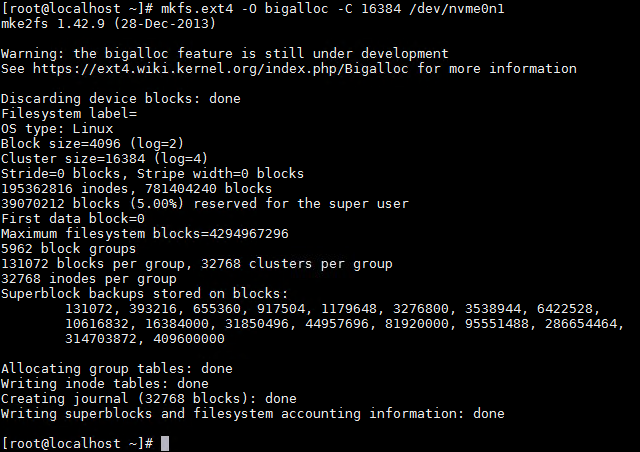Click the Bigalloc wiki URL in the warning
640x452 pixels.
(x=220, y=69)
